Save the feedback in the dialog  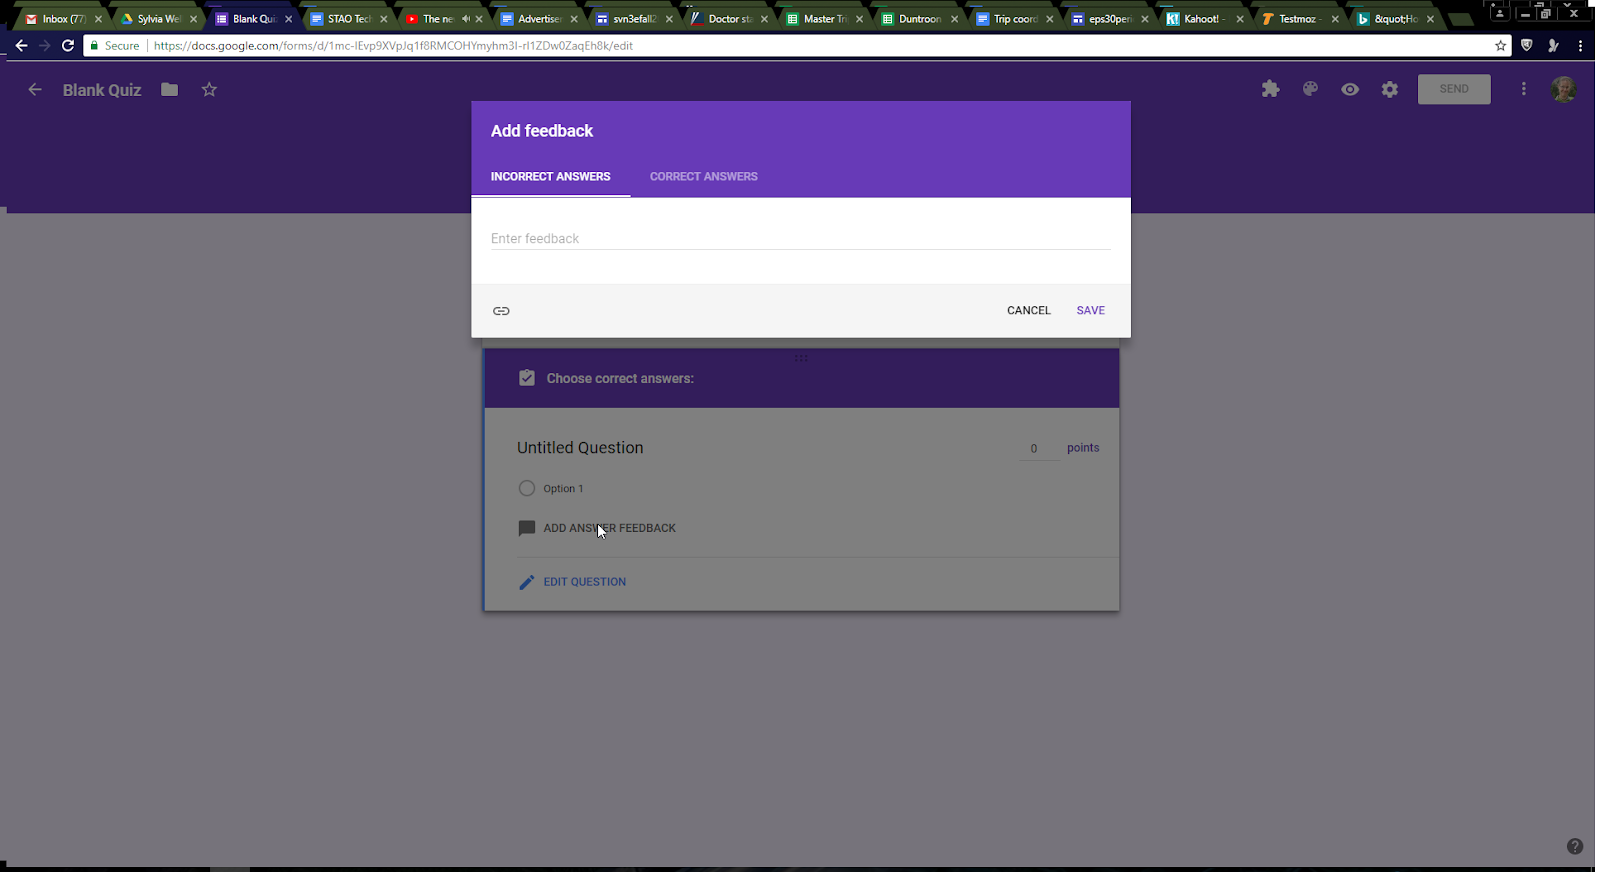tap(1091, 311)
